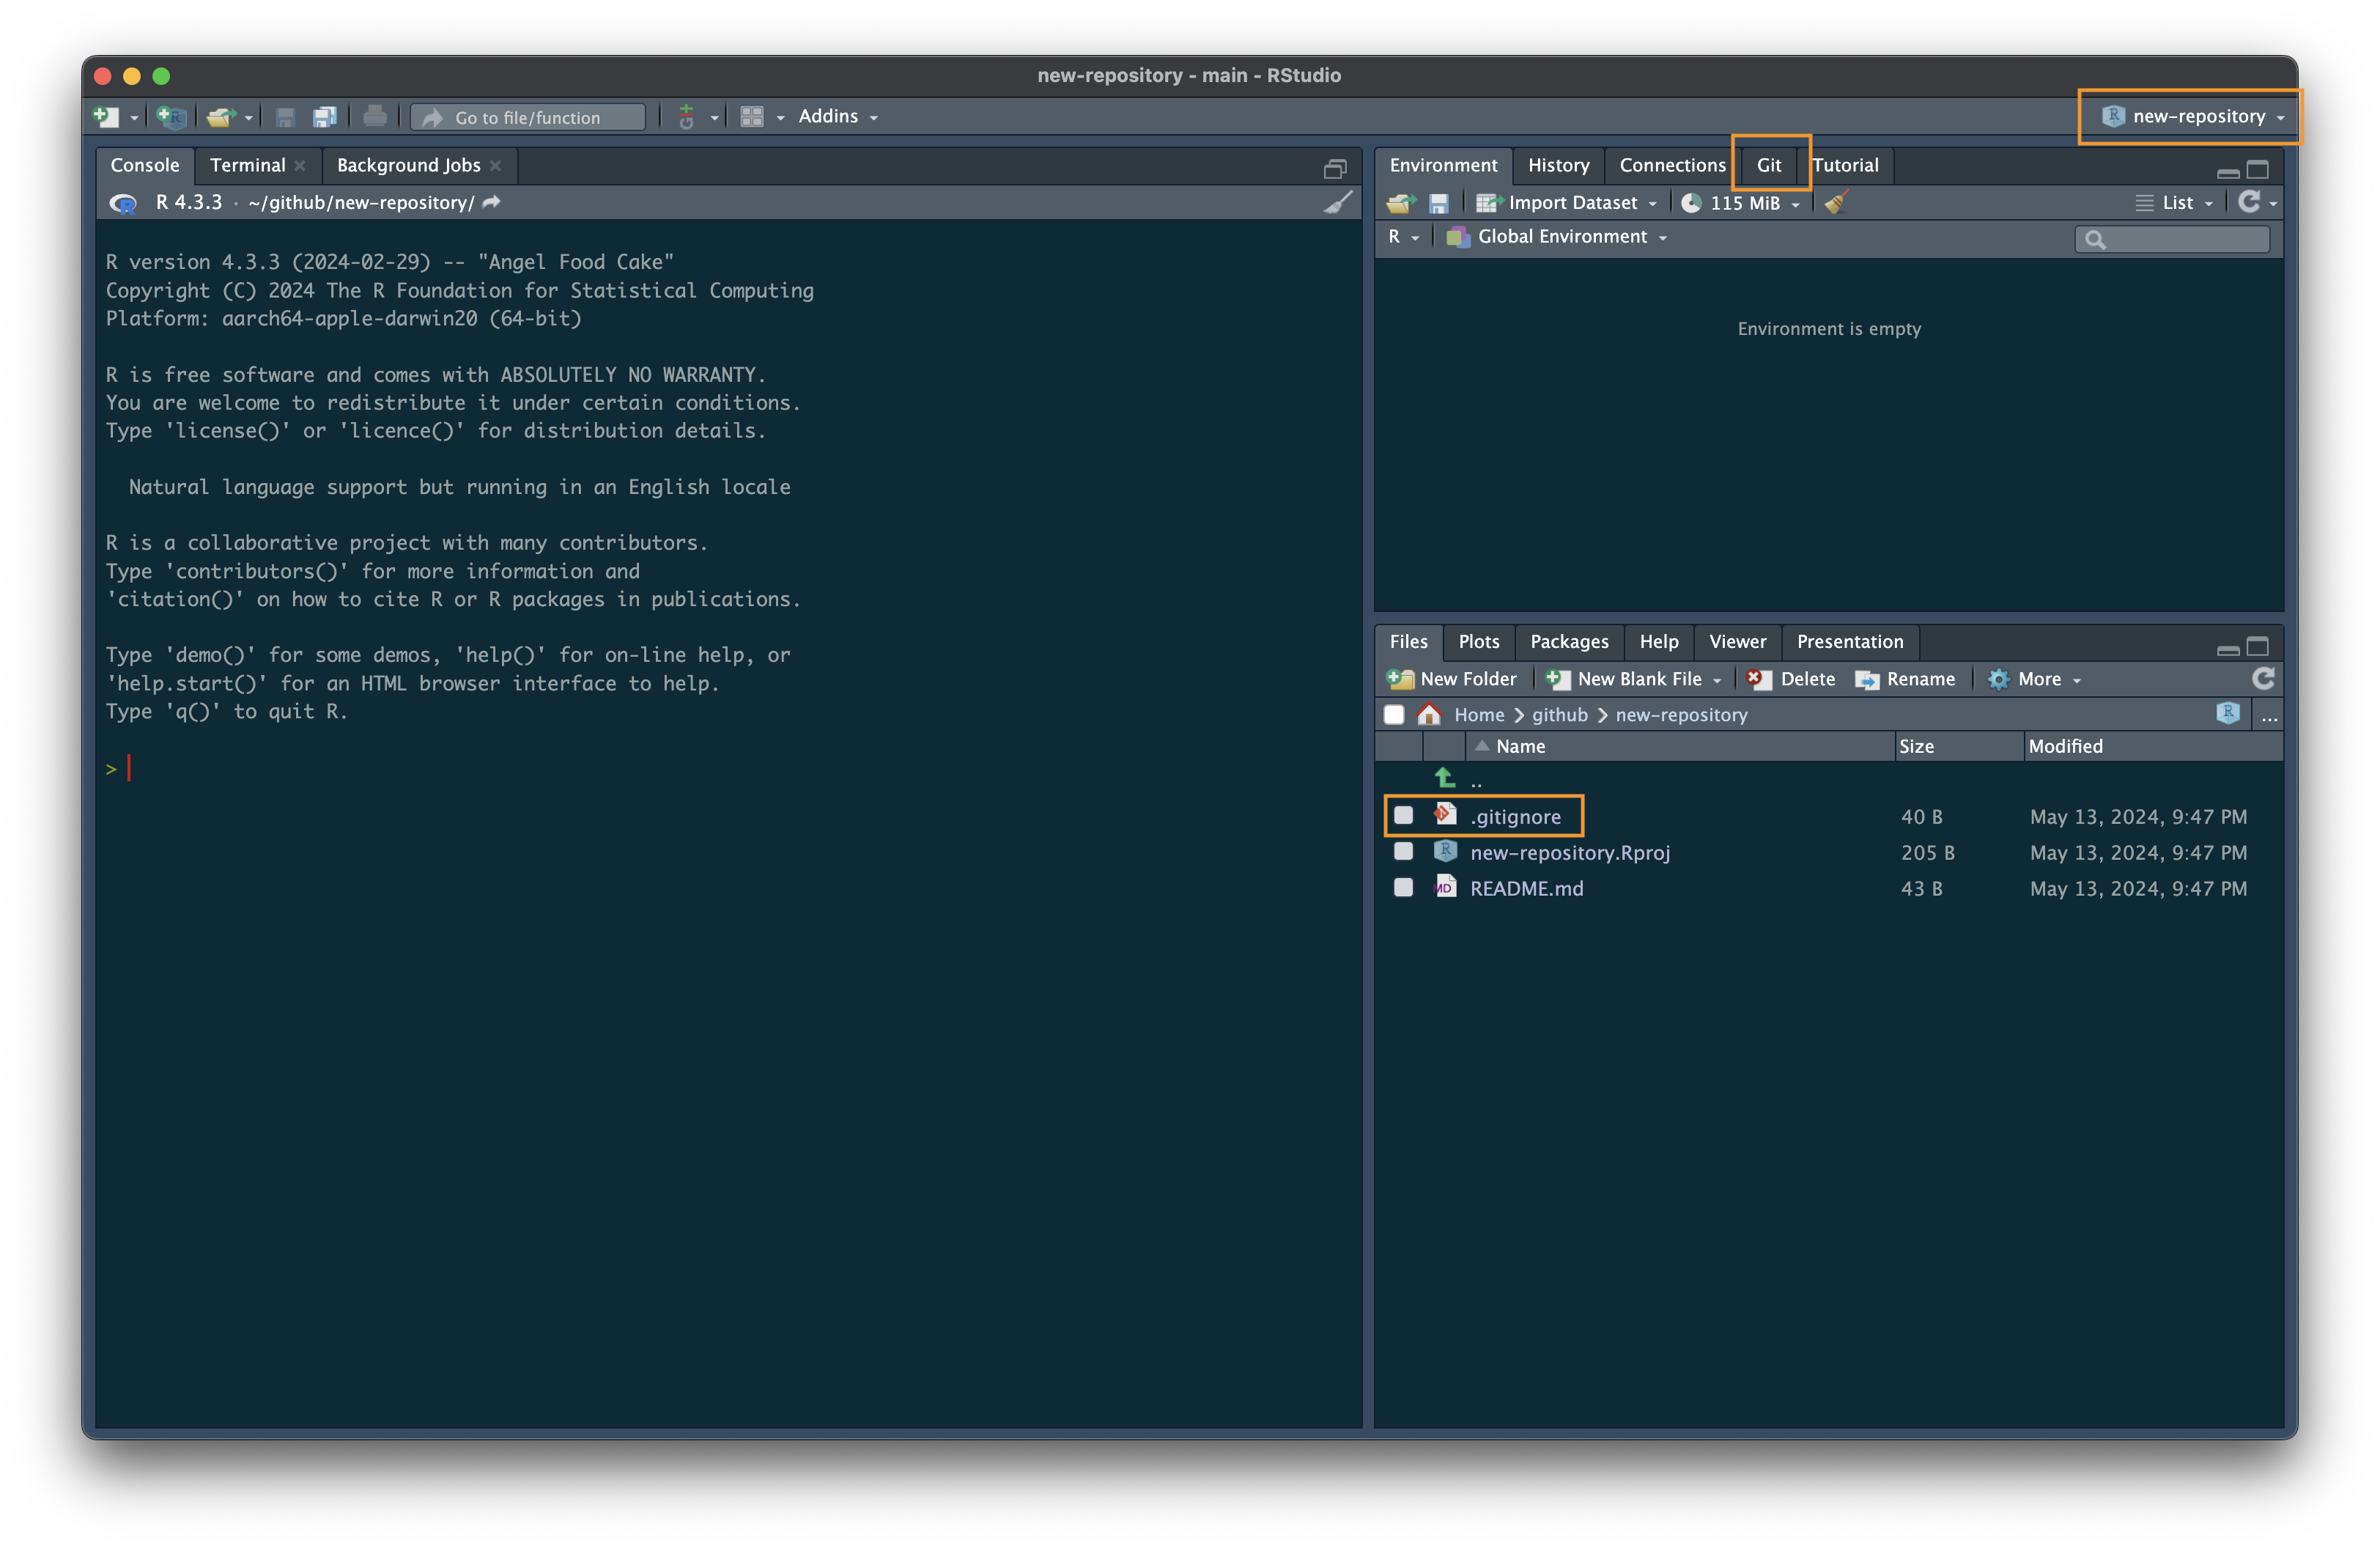
Task: Click the Save all documents icon
Action: pos(324,117)
